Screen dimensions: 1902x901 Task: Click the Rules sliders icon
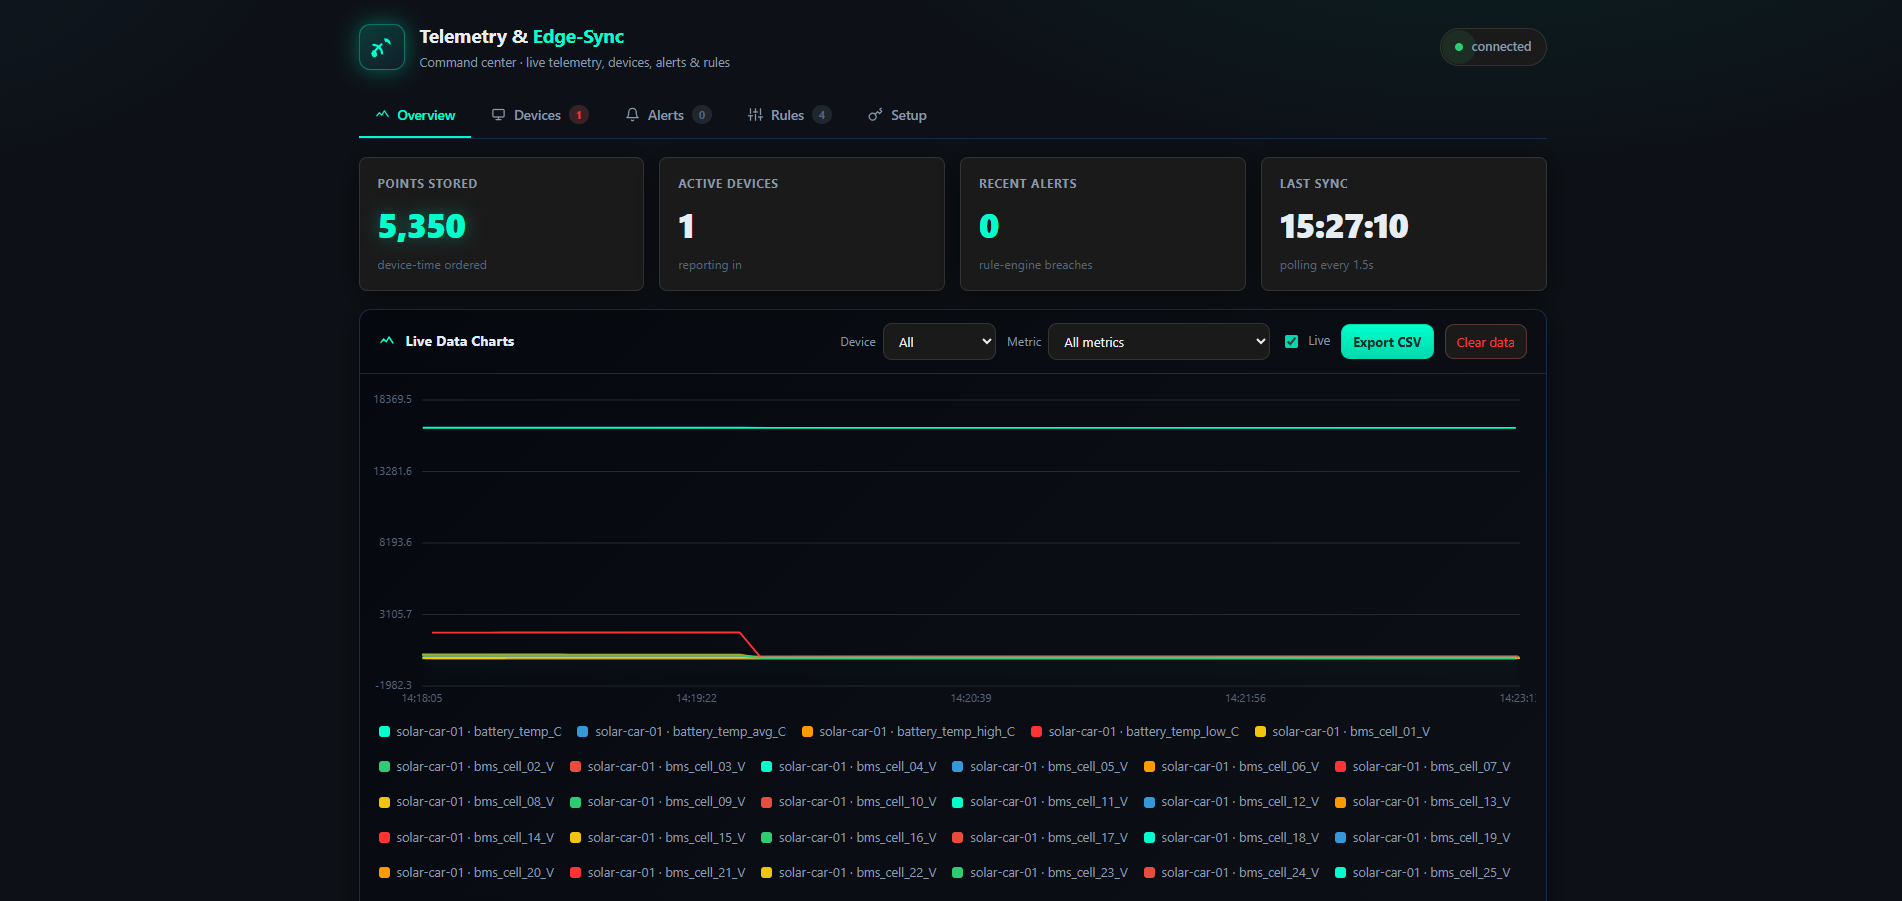tap(755, 115)
